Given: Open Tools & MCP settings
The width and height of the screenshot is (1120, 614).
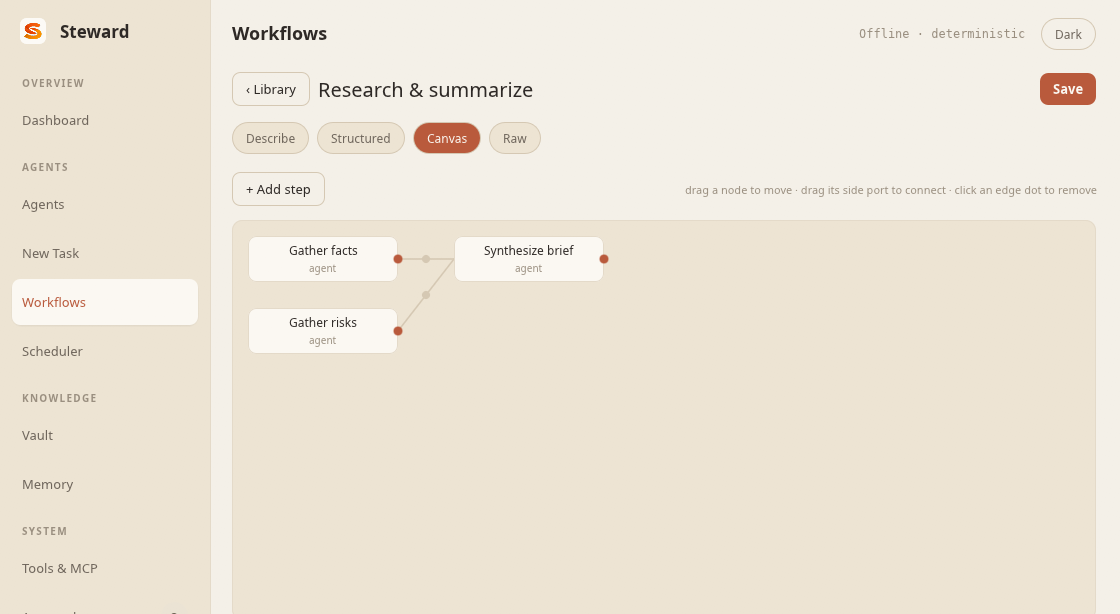Looking at the screenshot, I should tap(105, 568).
